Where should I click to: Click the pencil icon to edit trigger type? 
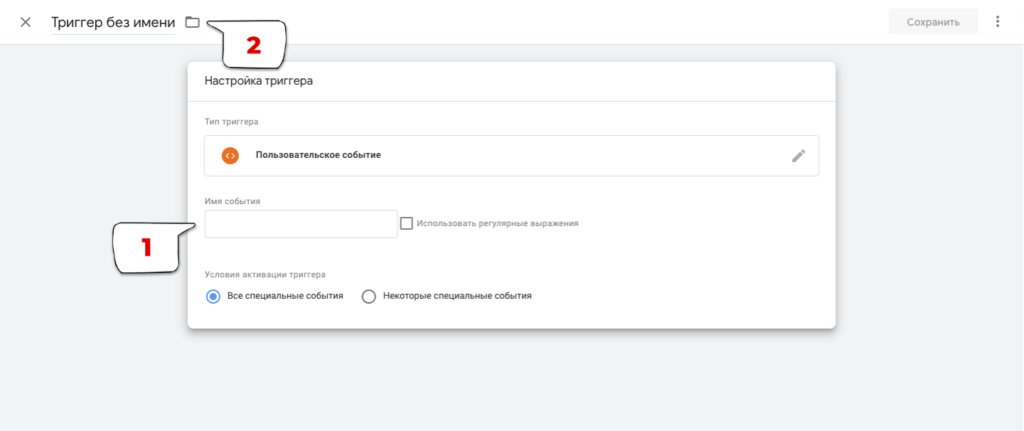798,156
